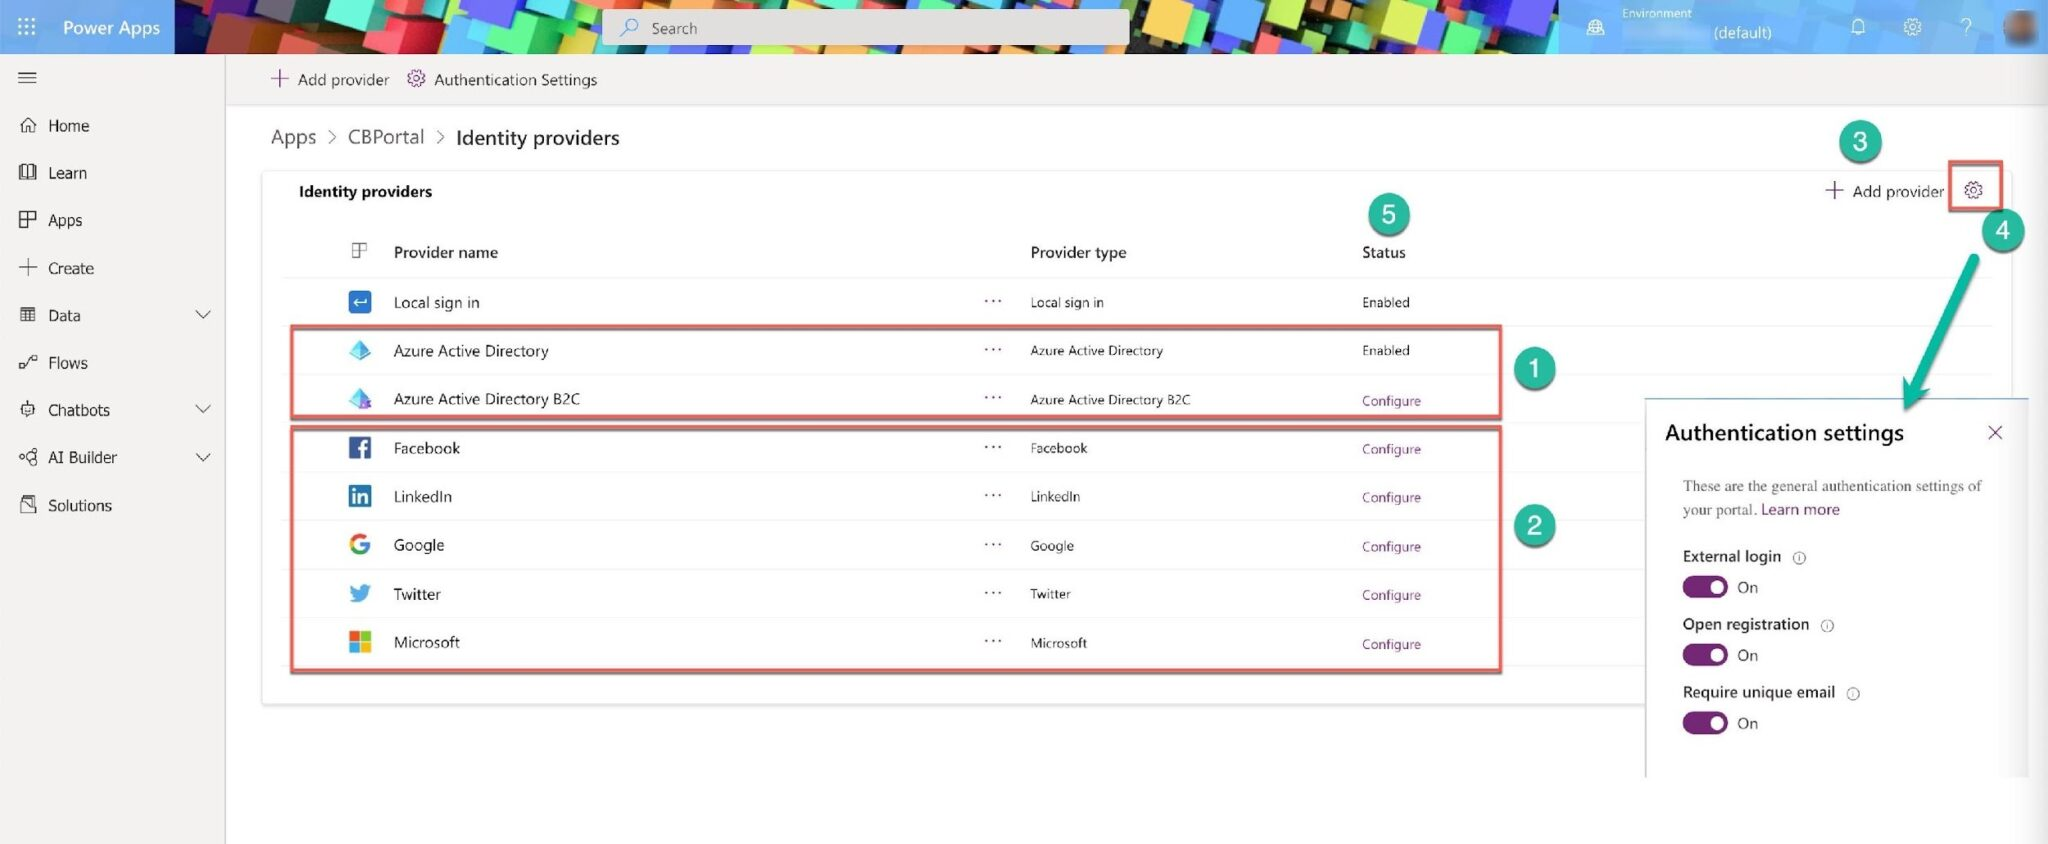
Task: Configure the LinkedIn provider
Action: (x=1391, y=497)
